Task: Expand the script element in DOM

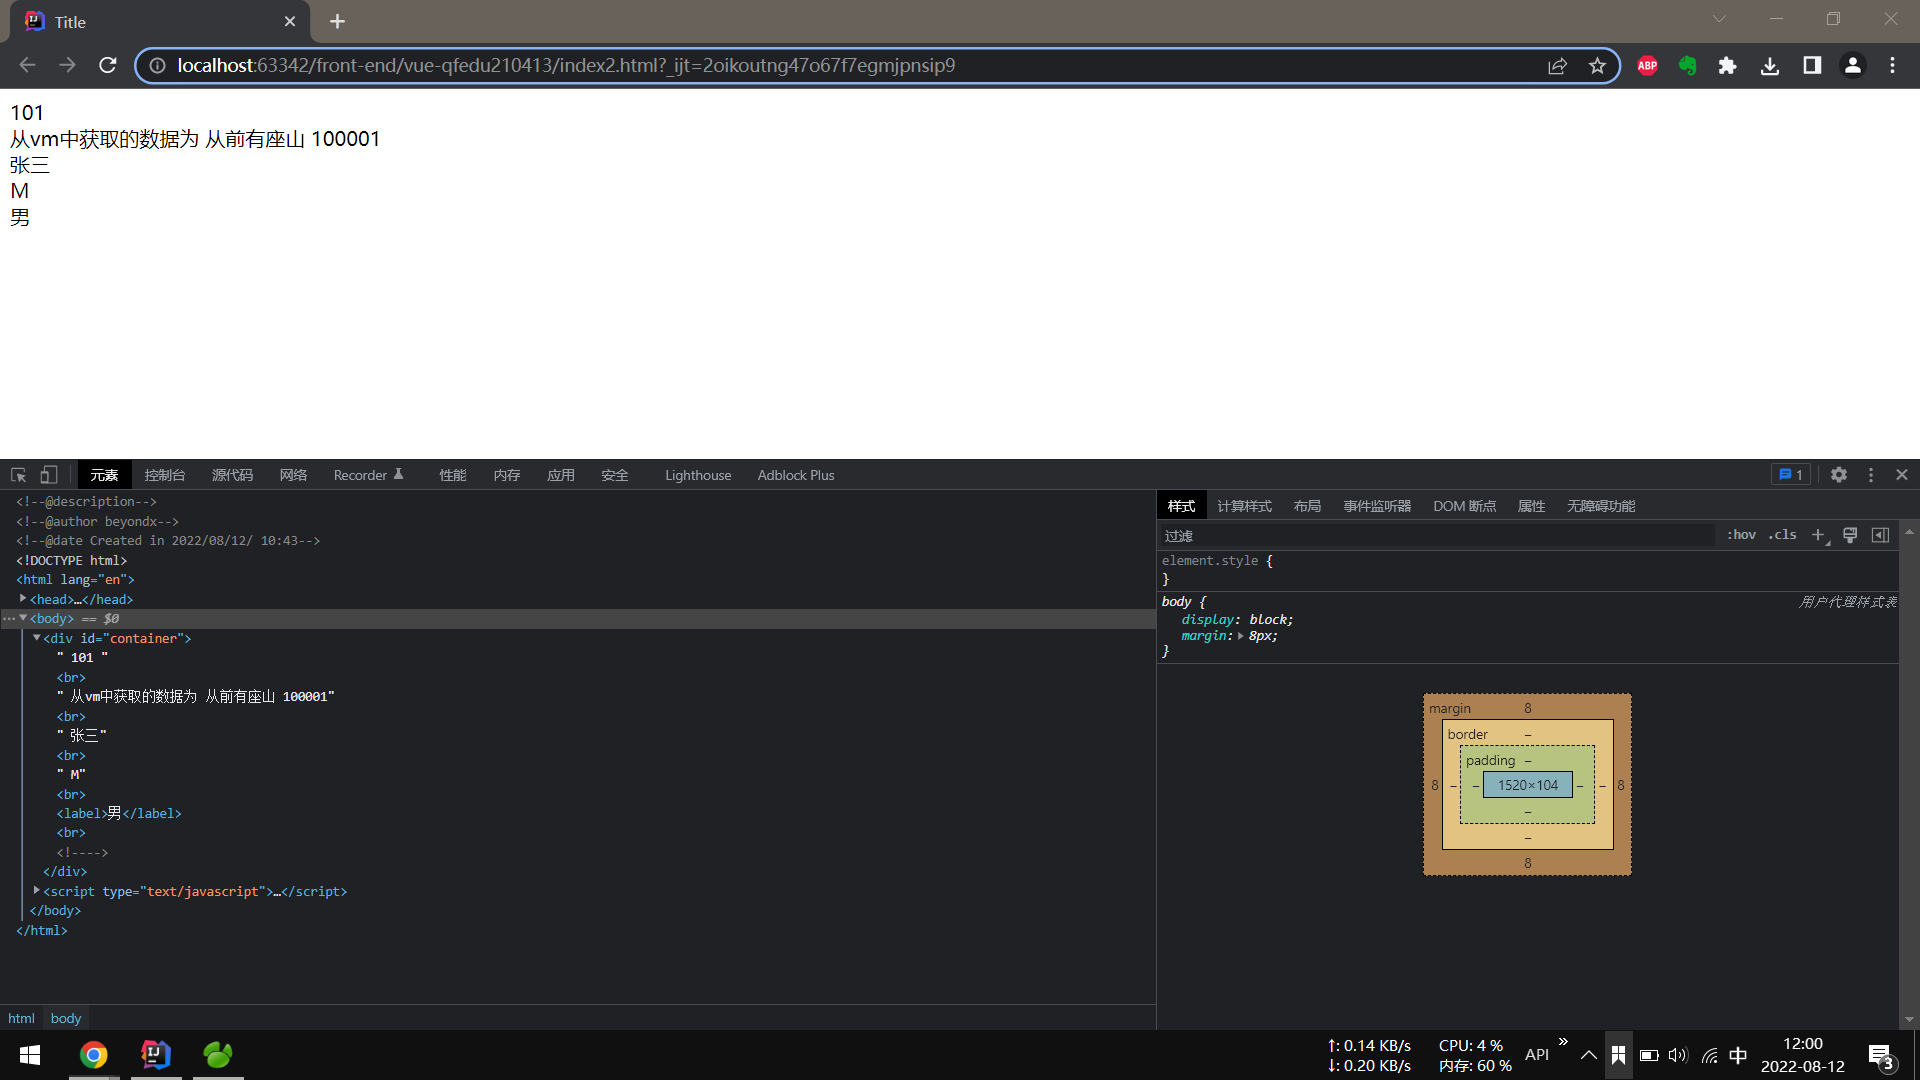Action: 37,891
